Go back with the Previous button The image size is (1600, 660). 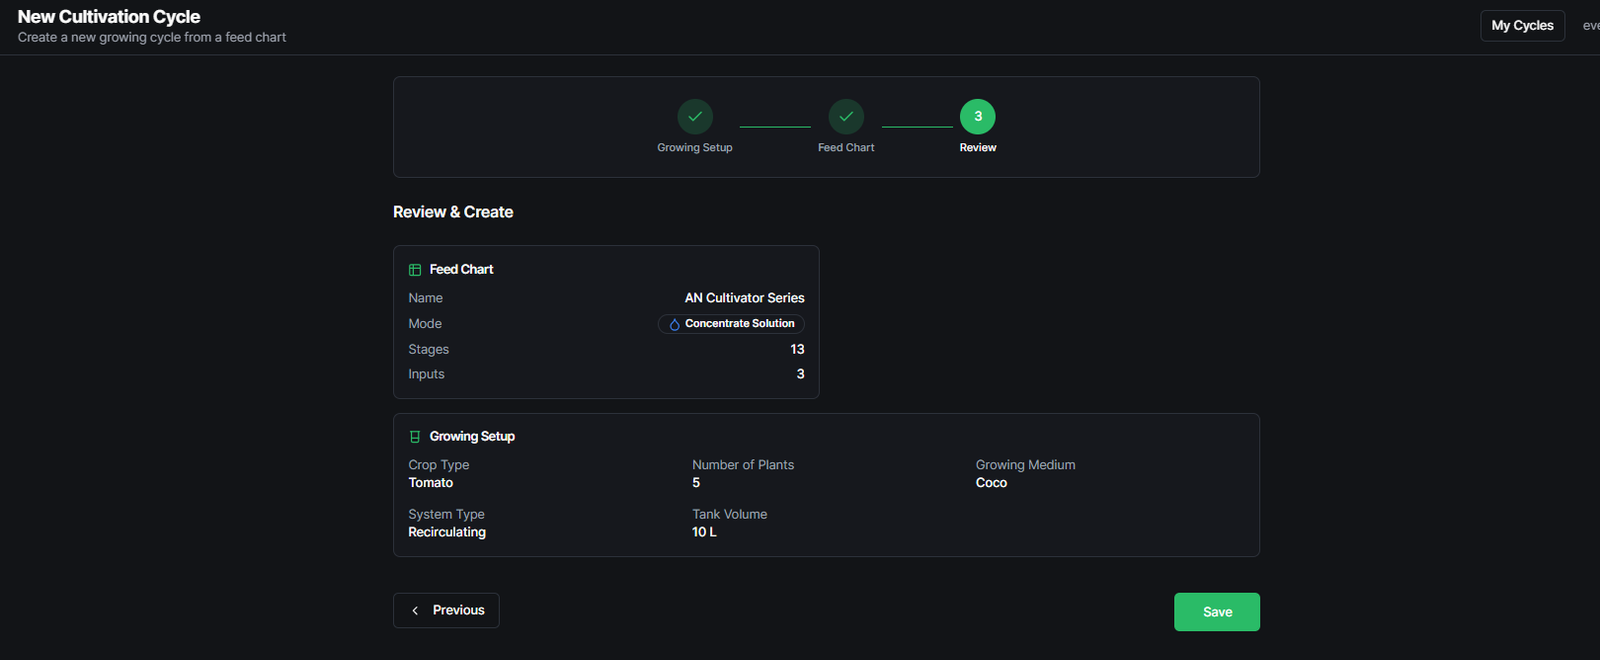tap(446, 610)
